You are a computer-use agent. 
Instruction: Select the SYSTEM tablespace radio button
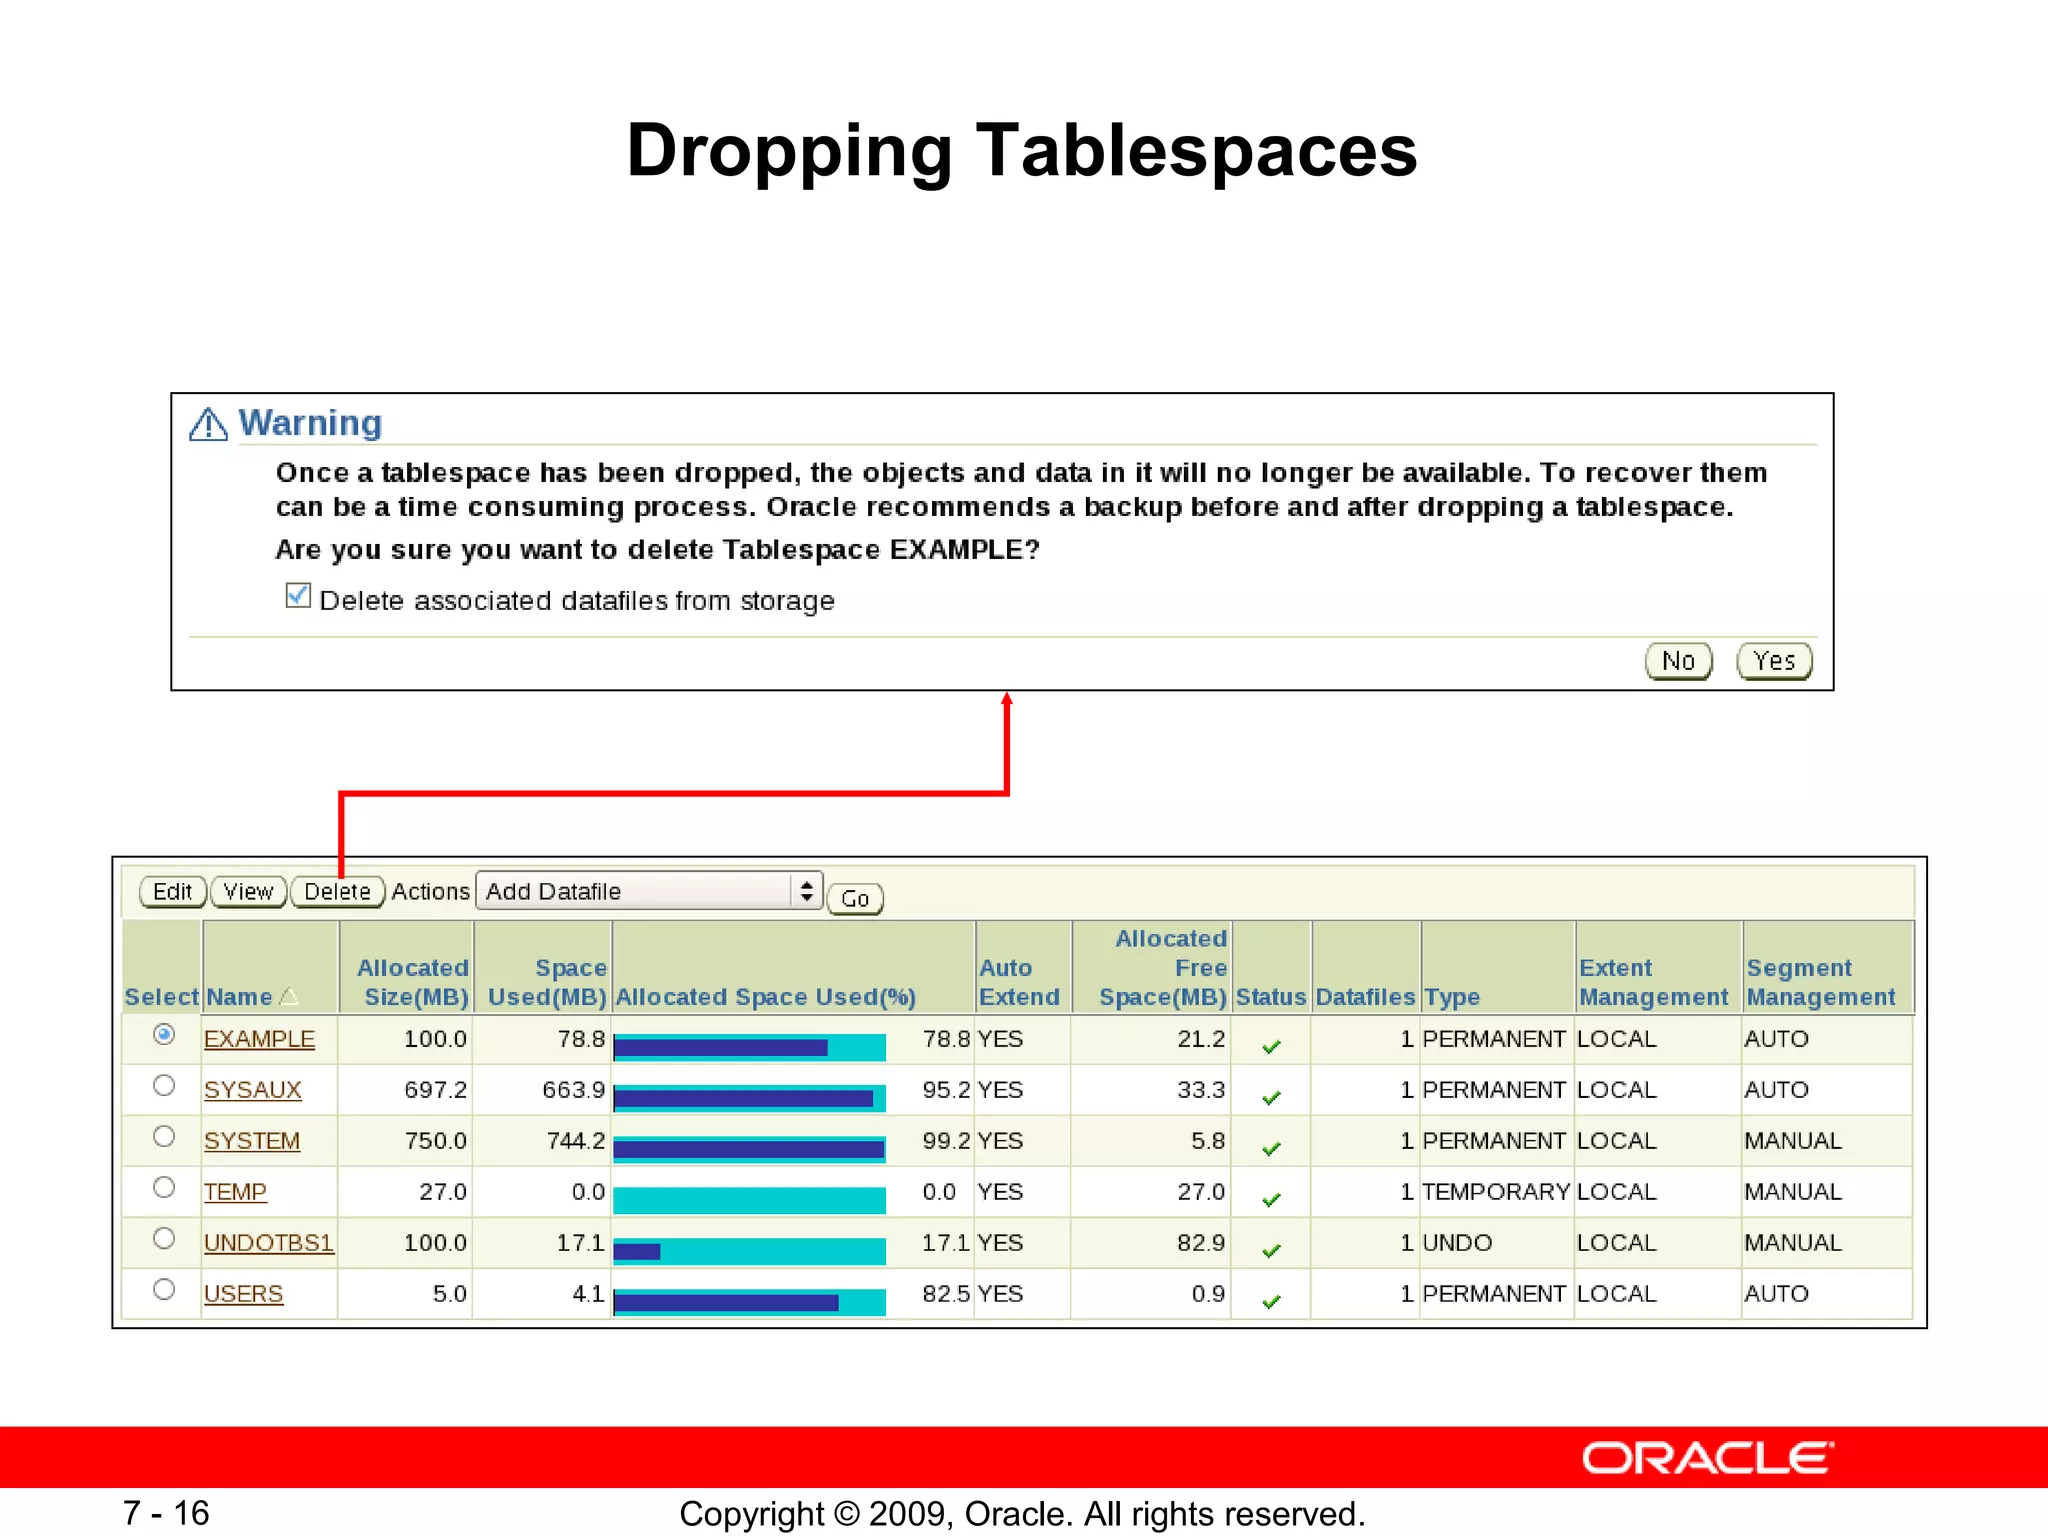pyautogui.click(x=164, y=1137)
